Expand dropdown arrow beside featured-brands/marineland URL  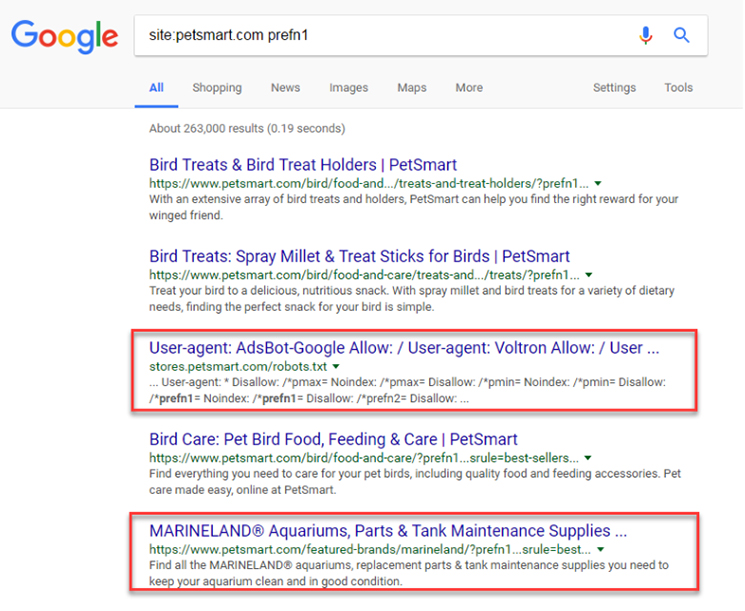click(x=601, y=550)
